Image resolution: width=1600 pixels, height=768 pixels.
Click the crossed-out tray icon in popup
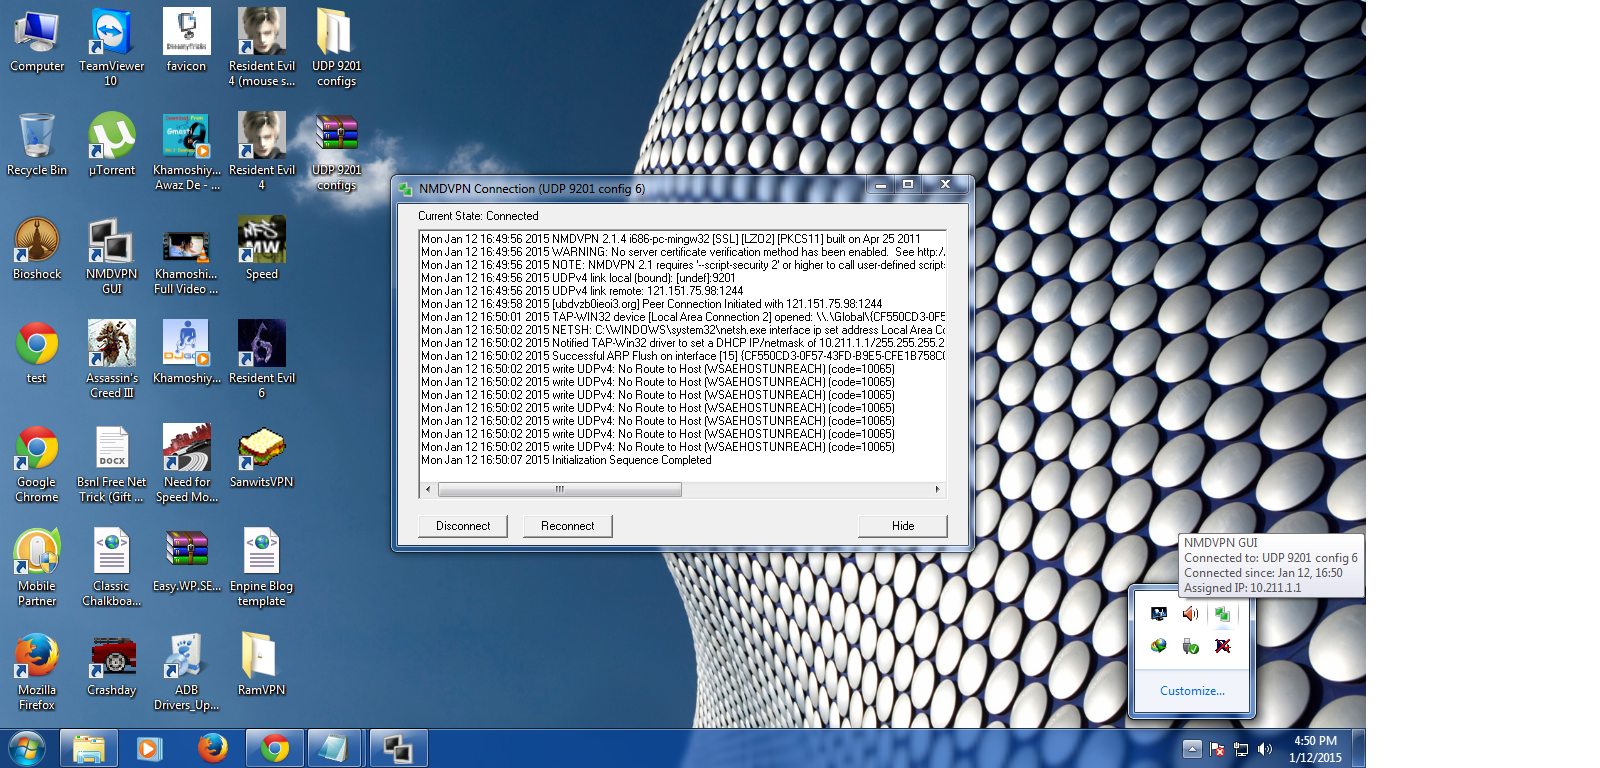(x=1222, y=646)
